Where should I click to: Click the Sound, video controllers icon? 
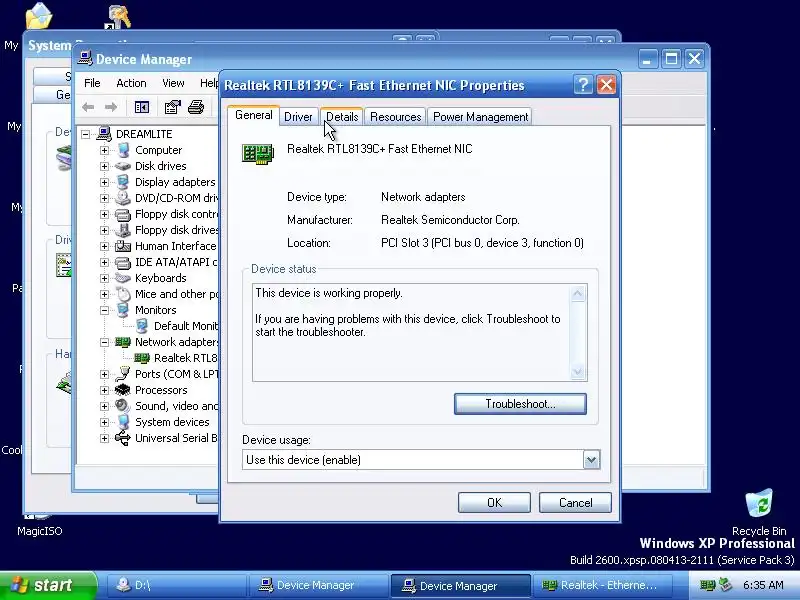123,406
